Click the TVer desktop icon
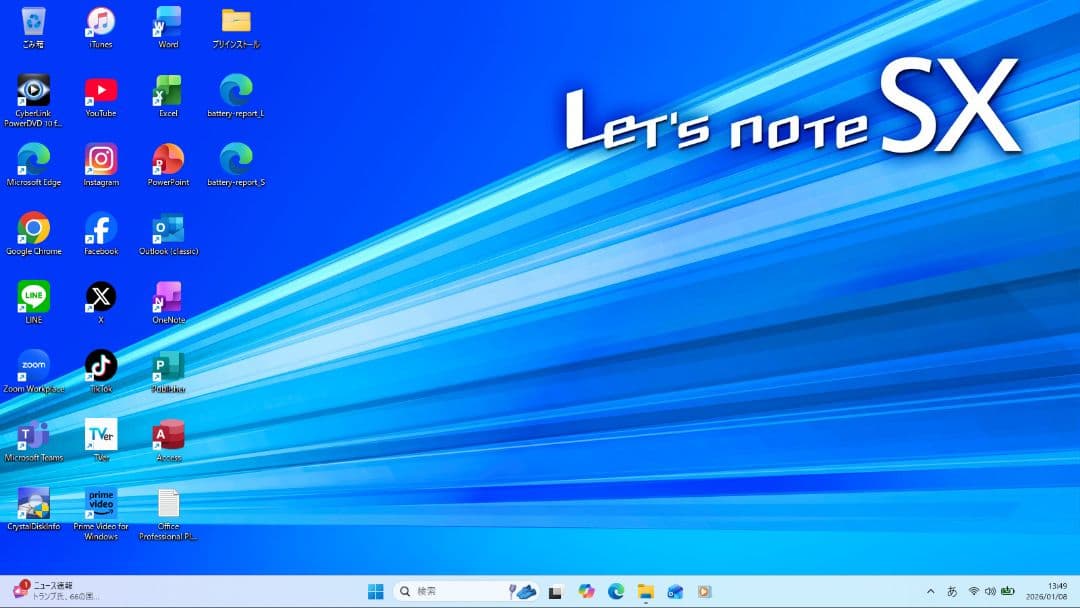The width and height of the screenshot is (1080, 608). 101,435
